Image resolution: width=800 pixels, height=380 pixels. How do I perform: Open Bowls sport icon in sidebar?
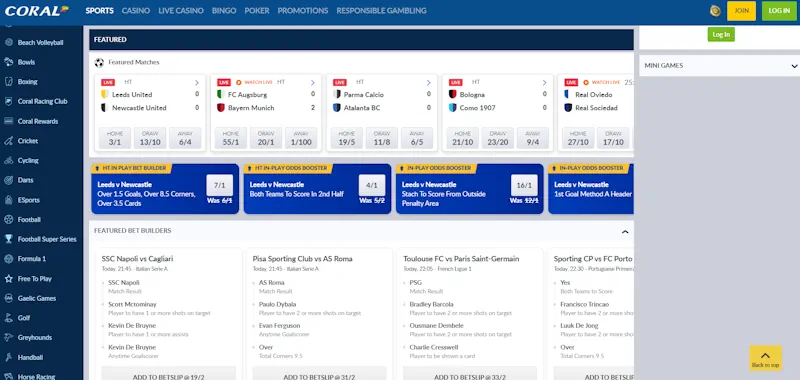point(9,62)
